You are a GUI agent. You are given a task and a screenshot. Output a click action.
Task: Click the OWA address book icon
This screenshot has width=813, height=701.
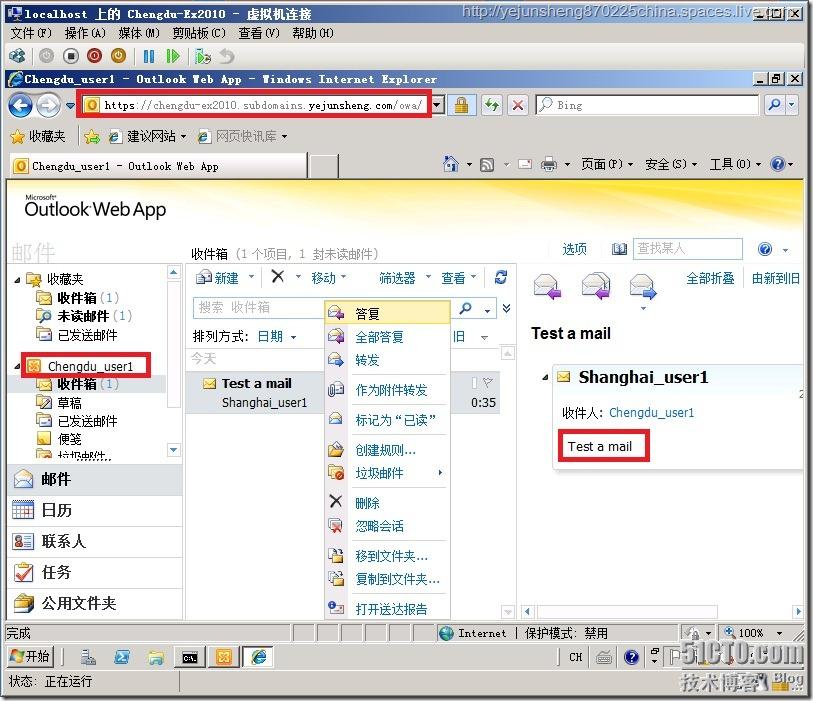tap(619, 249)
